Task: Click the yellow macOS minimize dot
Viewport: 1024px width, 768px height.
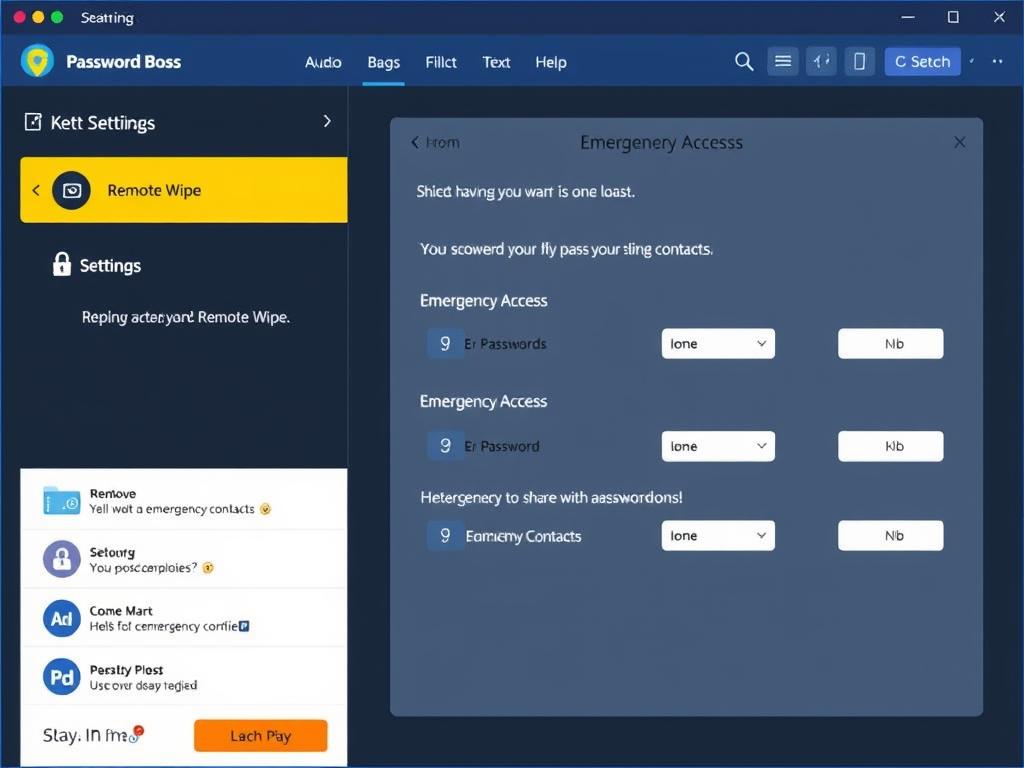Action: 38,17
